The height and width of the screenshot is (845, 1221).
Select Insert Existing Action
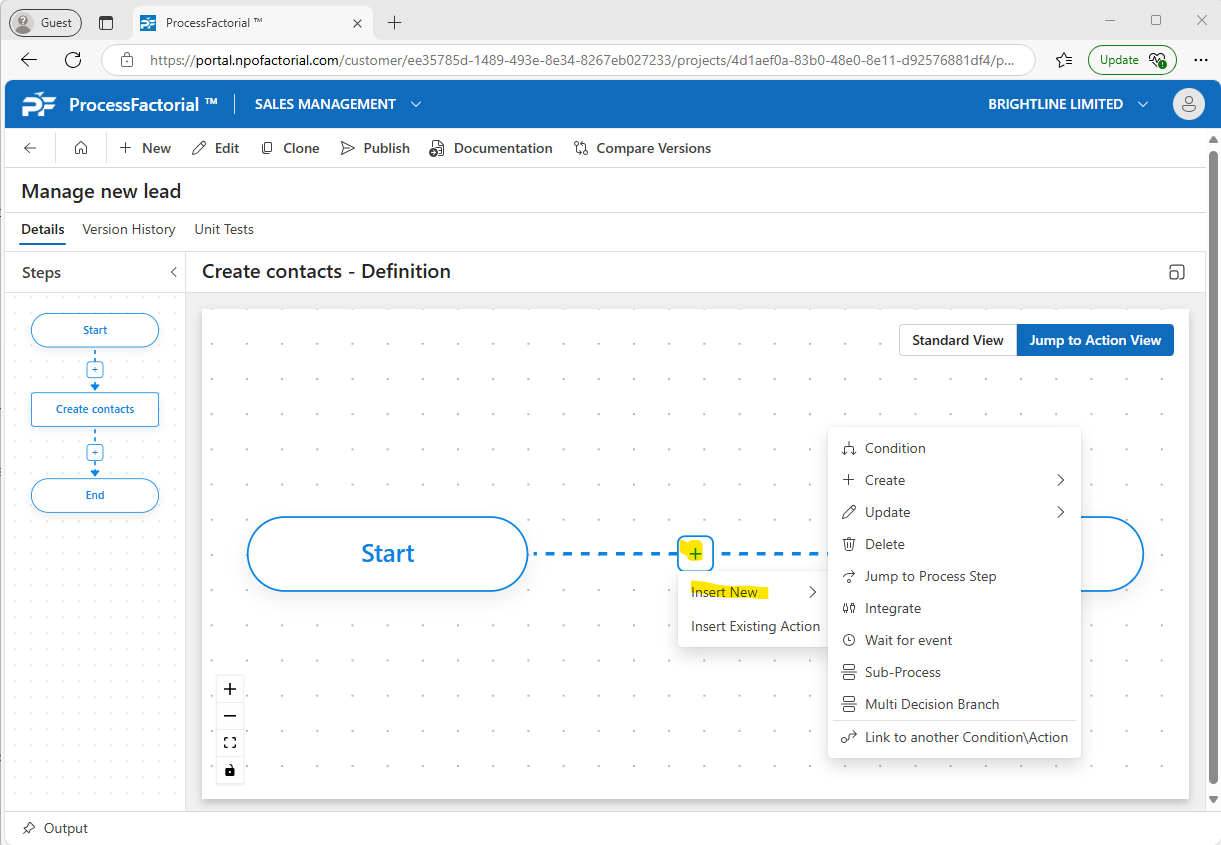click(x=755, y=626)
